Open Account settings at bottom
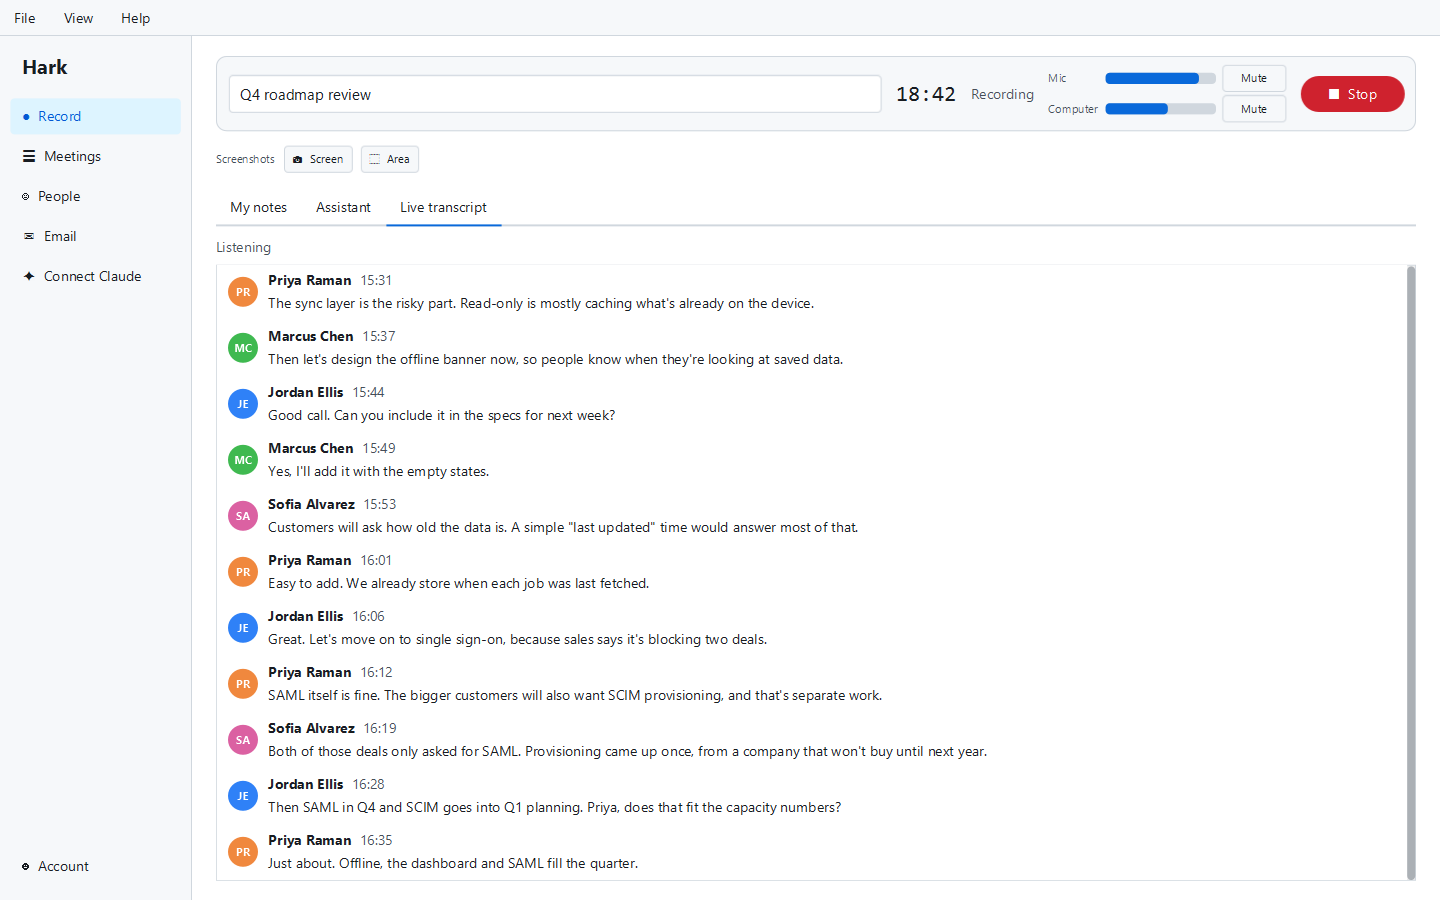 click(96, 866)
